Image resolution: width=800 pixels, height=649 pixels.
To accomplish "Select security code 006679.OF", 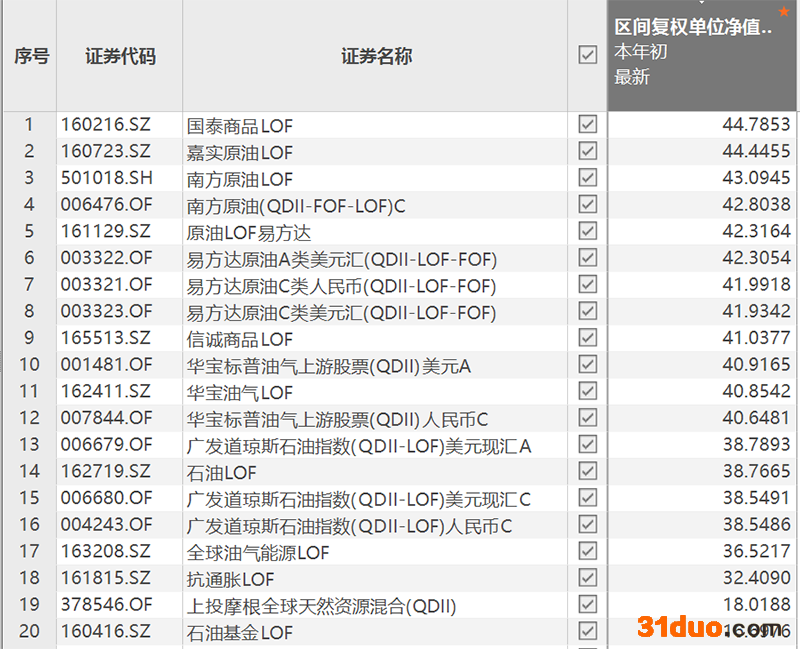I will point(107,444).
